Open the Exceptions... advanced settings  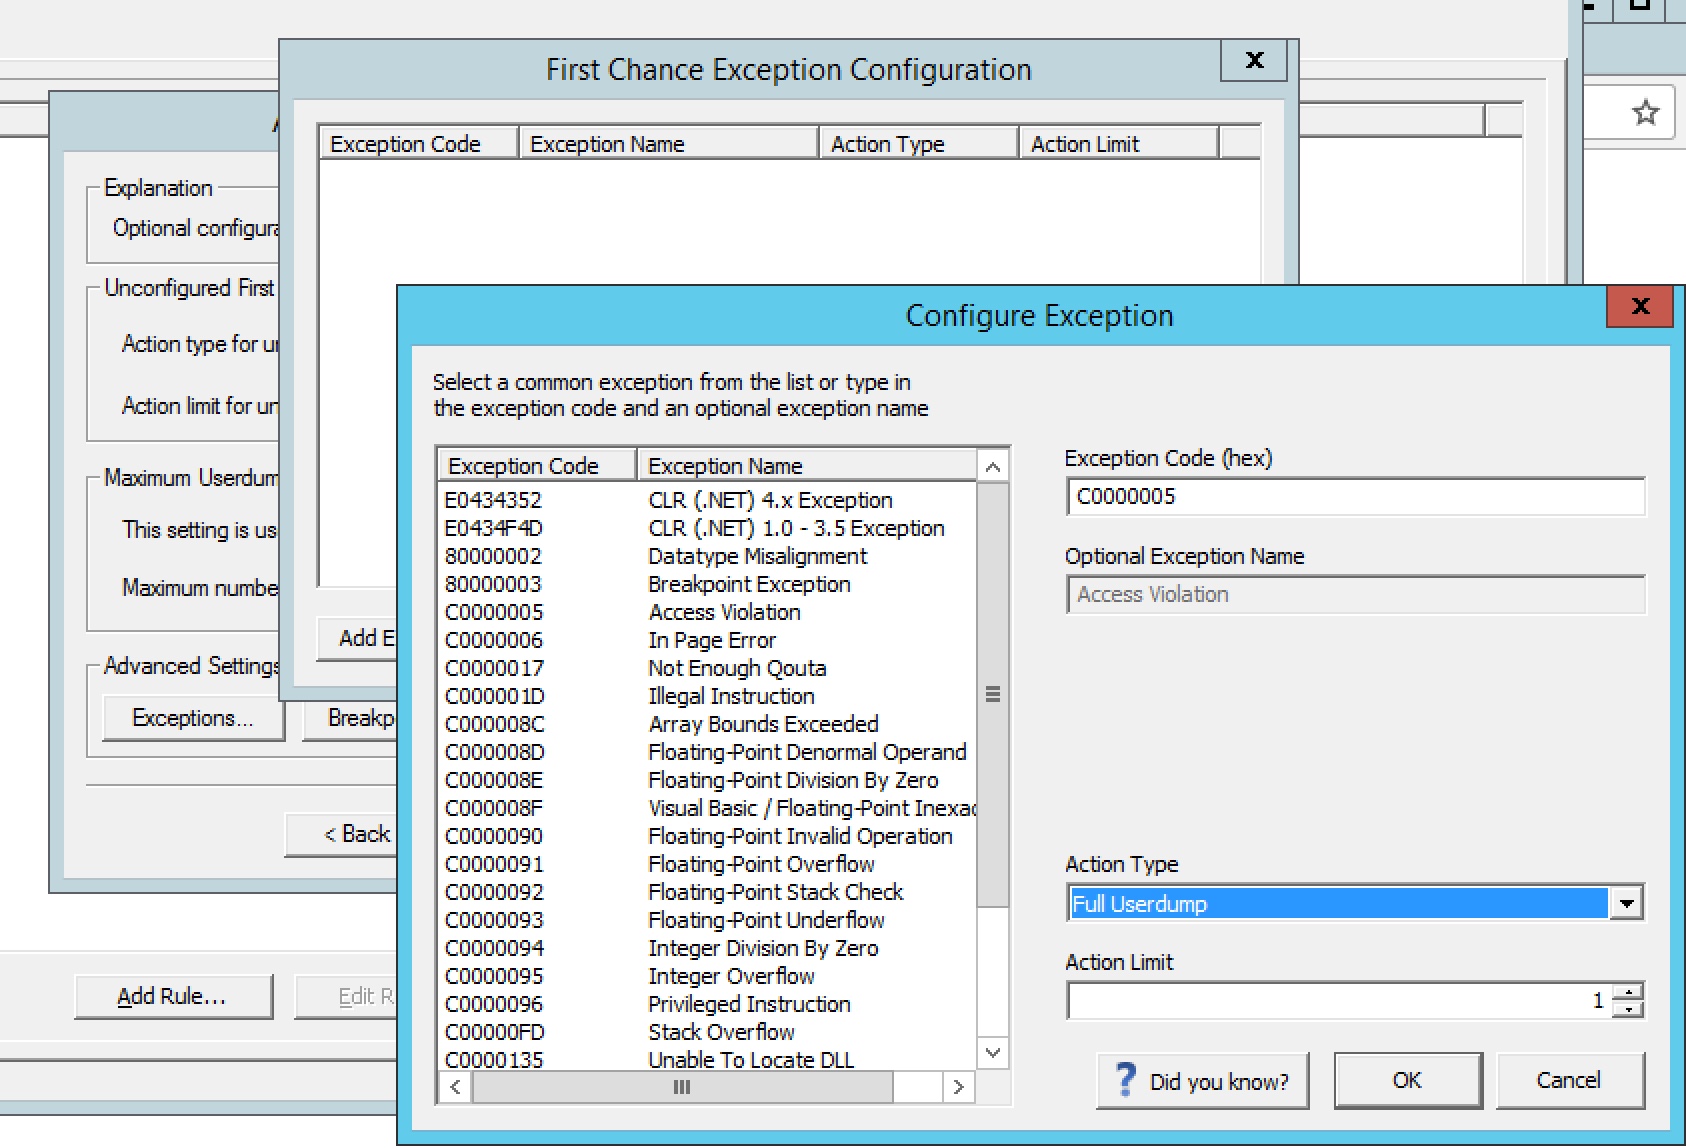coord(192,718)
